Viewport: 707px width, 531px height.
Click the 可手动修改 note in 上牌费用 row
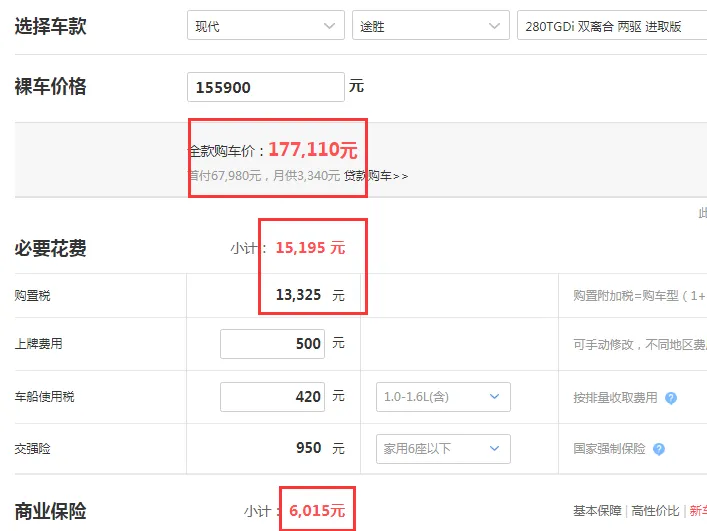640,345
